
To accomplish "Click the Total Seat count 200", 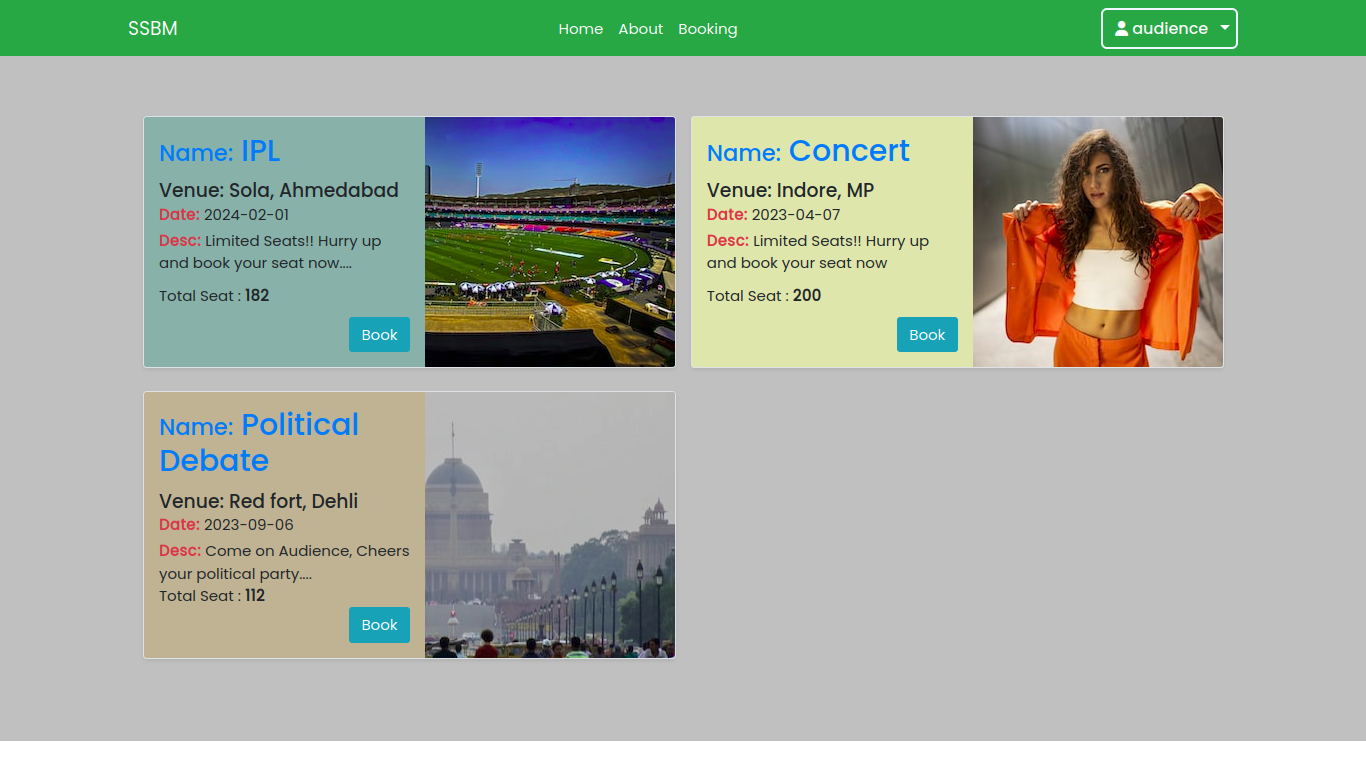I will pyautogui.click(x=806, y=296).
